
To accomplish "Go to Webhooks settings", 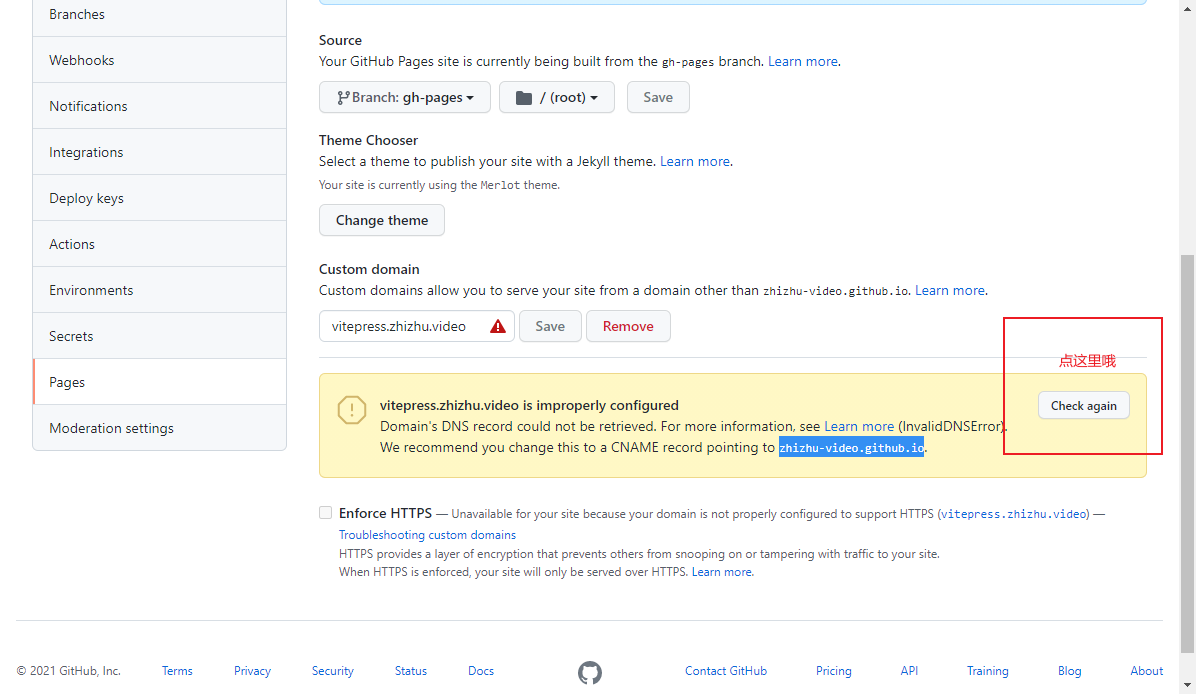I will [159, 60].
